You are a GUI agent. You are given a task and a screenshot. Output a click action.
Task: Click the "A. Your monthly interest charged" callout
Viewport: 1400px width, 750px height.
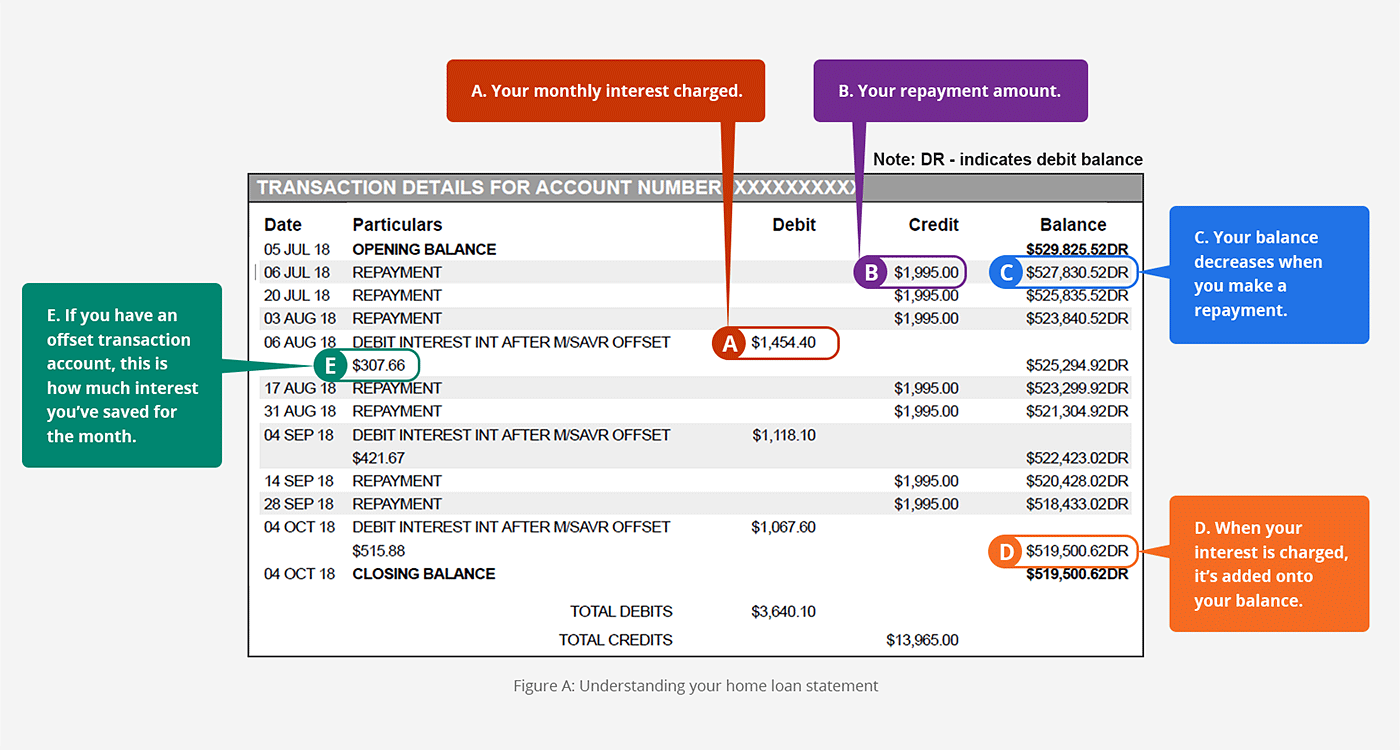coord(605,90)
